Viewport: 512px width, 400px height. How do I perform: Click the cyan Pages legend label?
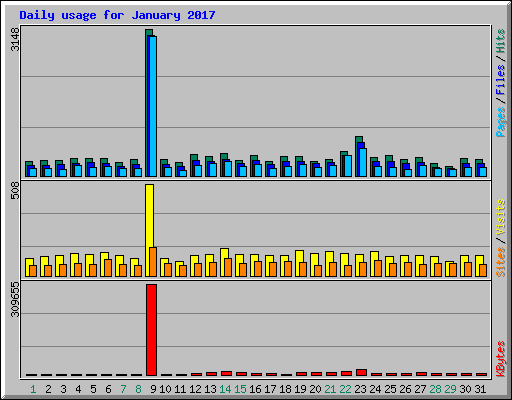click(x=500, y=122)
